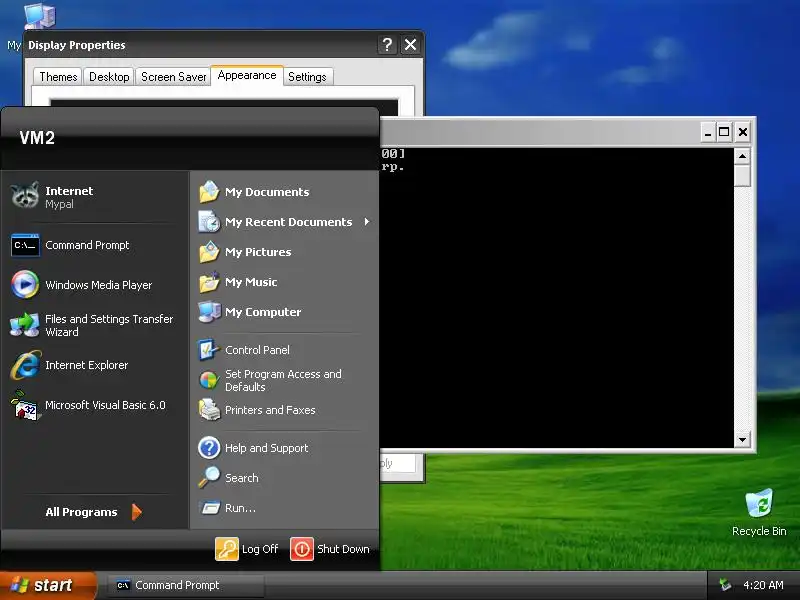Click console scrollbar down arrow
800x600 pixels.
(742, 439)
